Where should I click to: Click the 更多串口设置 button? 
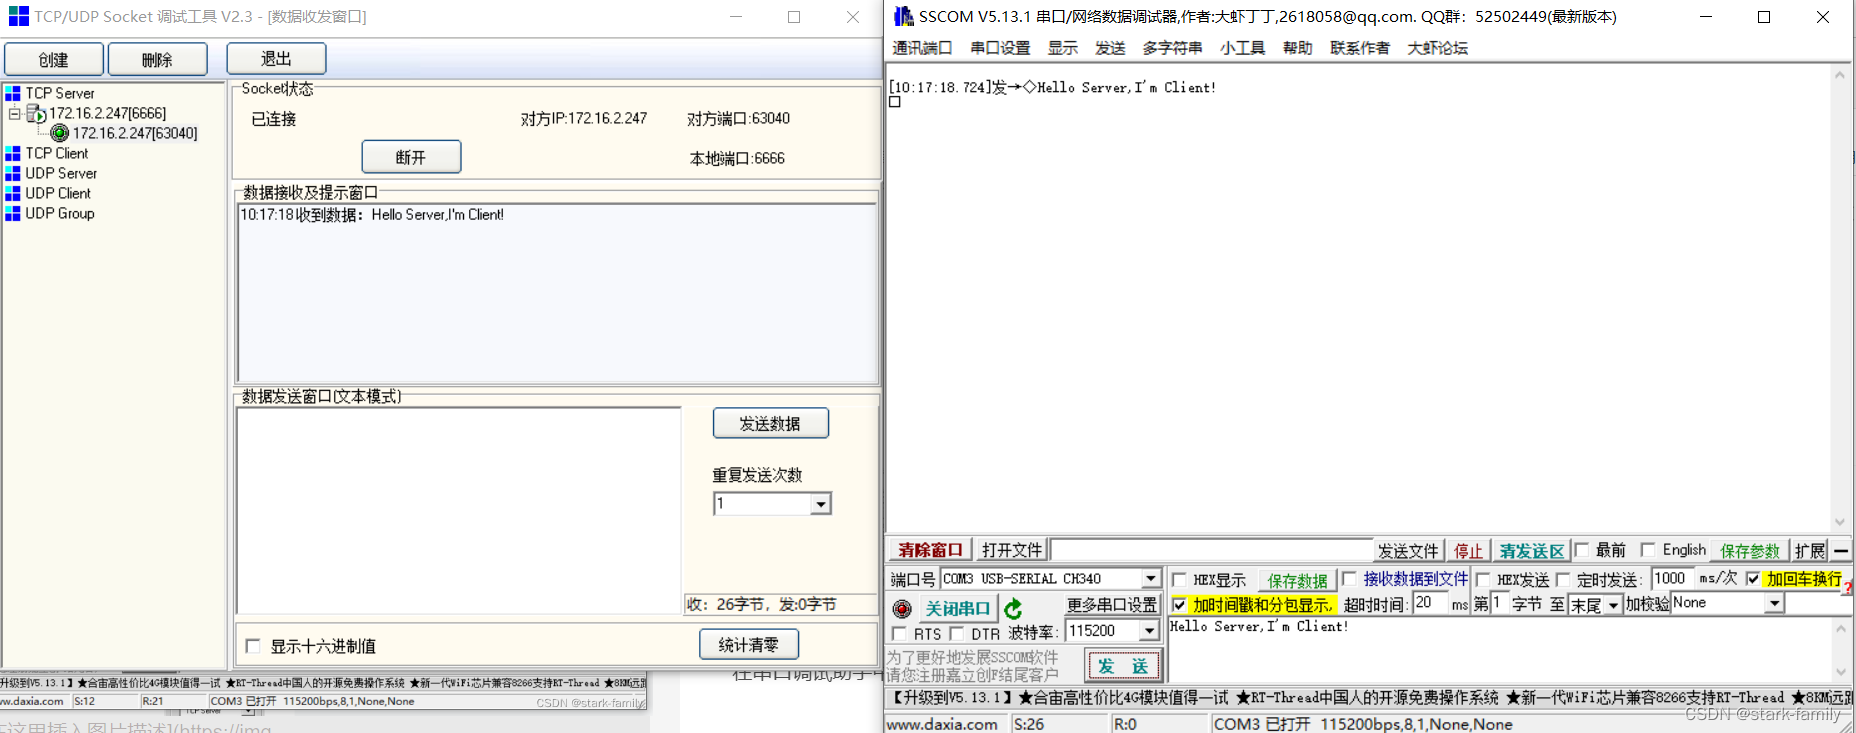(x=1112, y=605)
